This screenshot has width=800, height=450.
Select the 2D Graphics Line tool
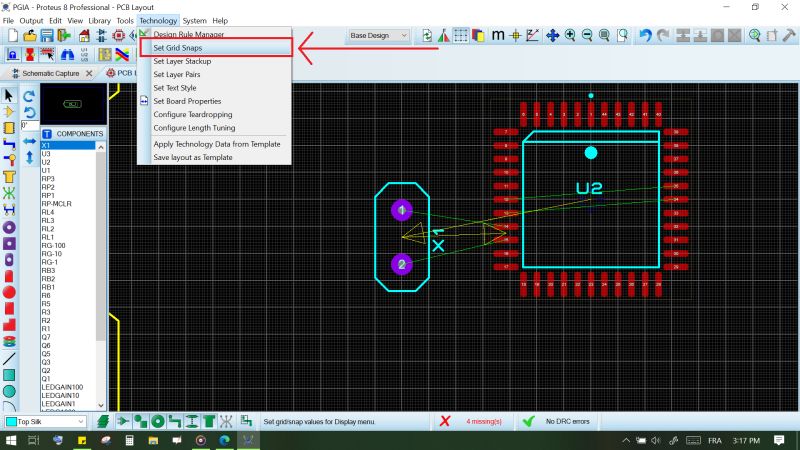tap(9, 359)
